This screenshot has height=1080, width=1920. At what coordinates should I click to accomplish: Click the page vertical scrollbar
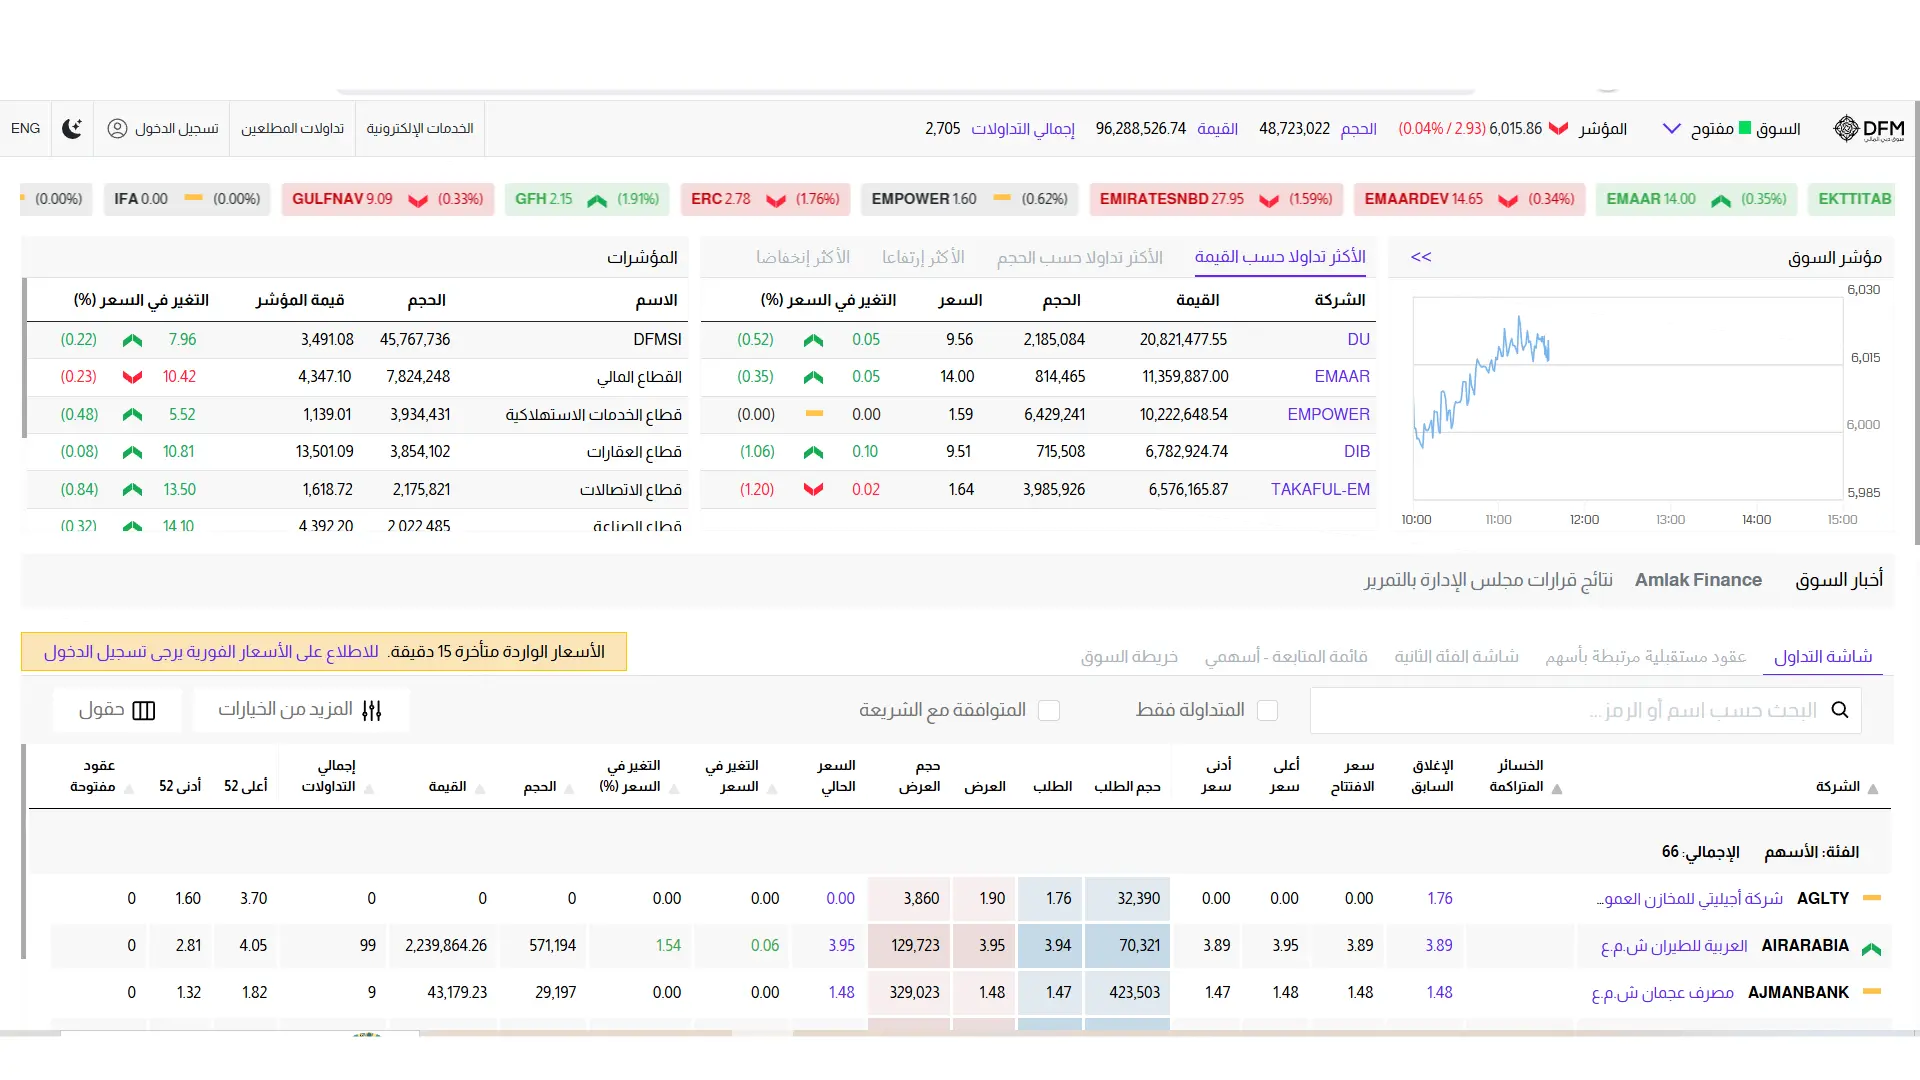[x=1916, y=320]
